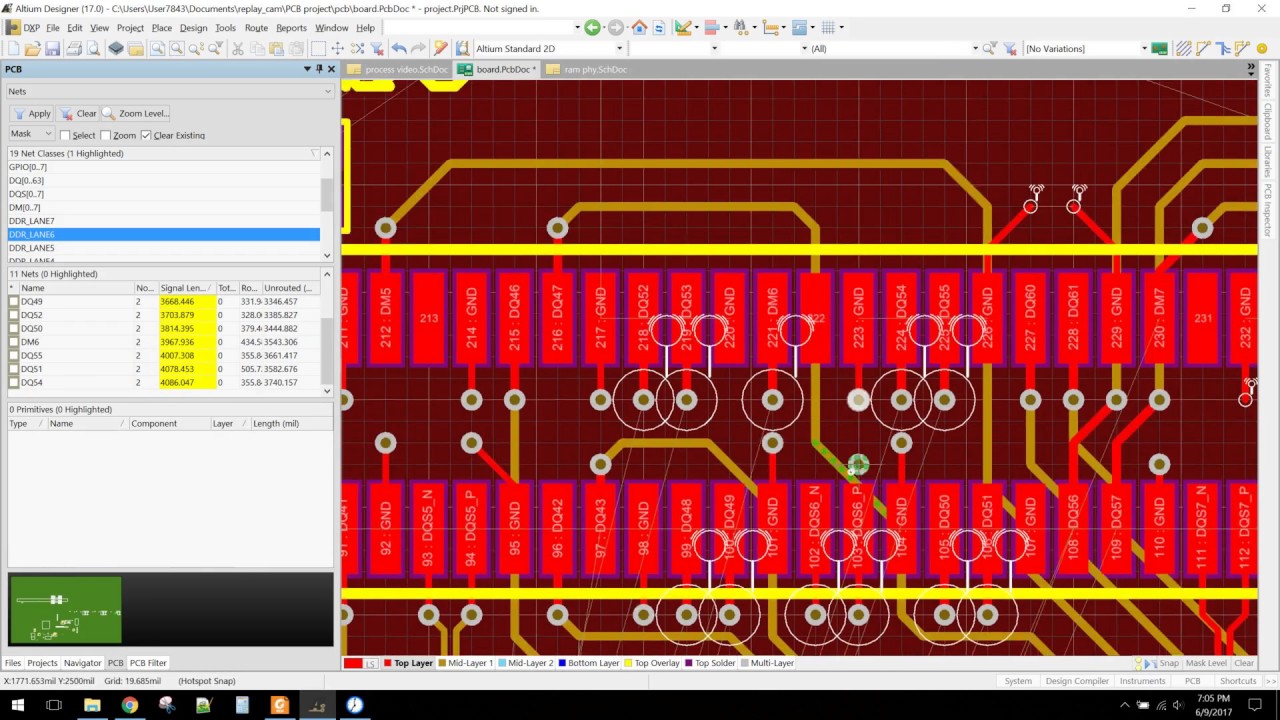Uncheck the Clear Existing checkbox

(146, 135)
